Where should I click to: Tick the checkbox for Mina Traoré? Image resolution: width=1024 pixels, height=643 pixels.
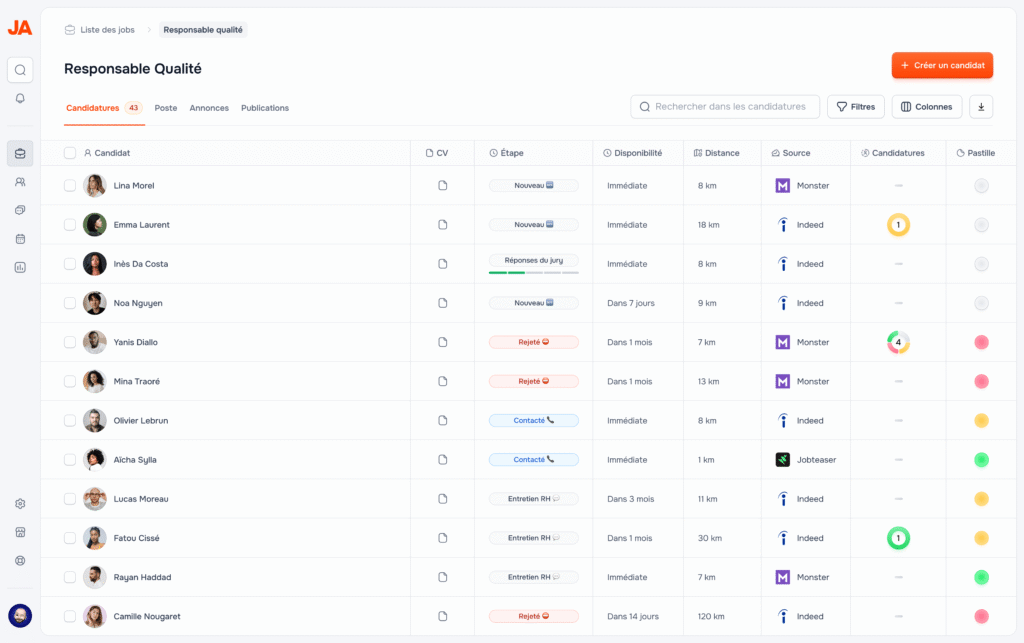pyautogui.click(x=70, y=381)
